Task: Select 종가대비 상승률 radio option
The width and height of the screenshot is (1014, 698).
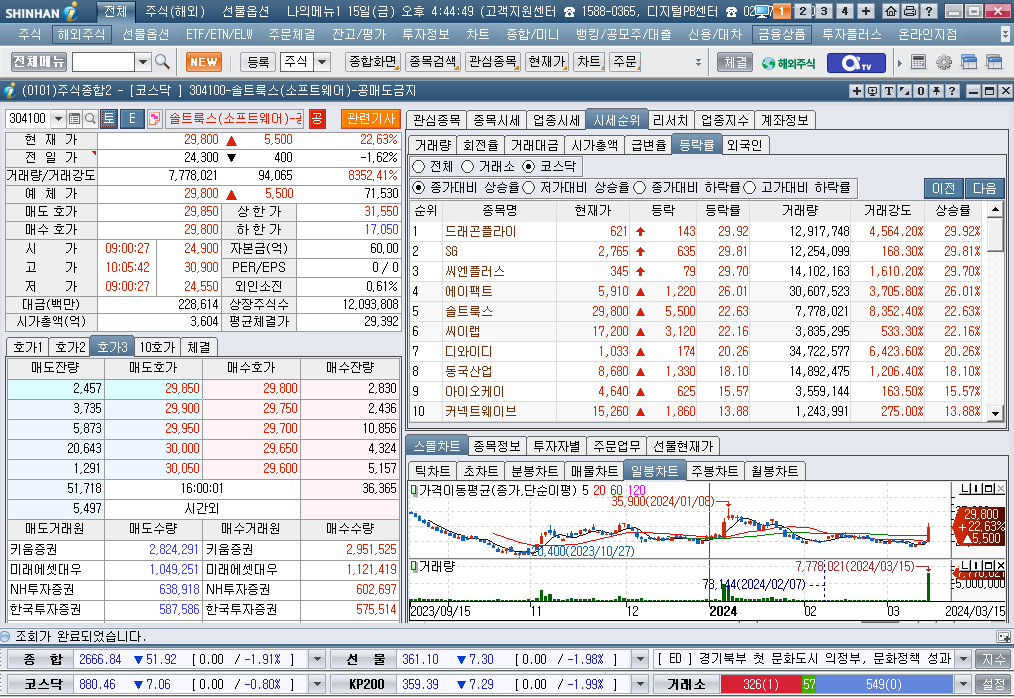Action: coord(418,188)
